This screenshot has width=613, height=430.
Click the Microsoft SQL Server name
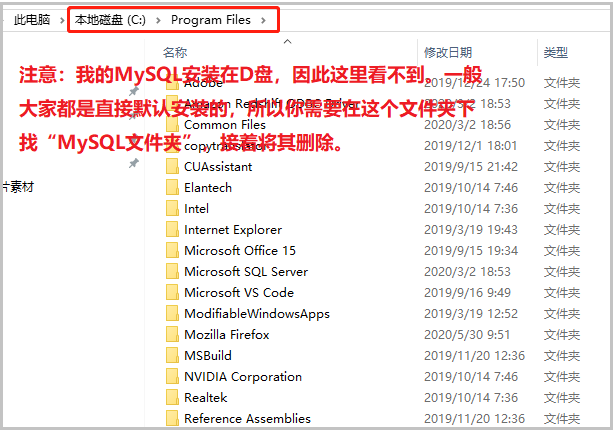[246, 272]
